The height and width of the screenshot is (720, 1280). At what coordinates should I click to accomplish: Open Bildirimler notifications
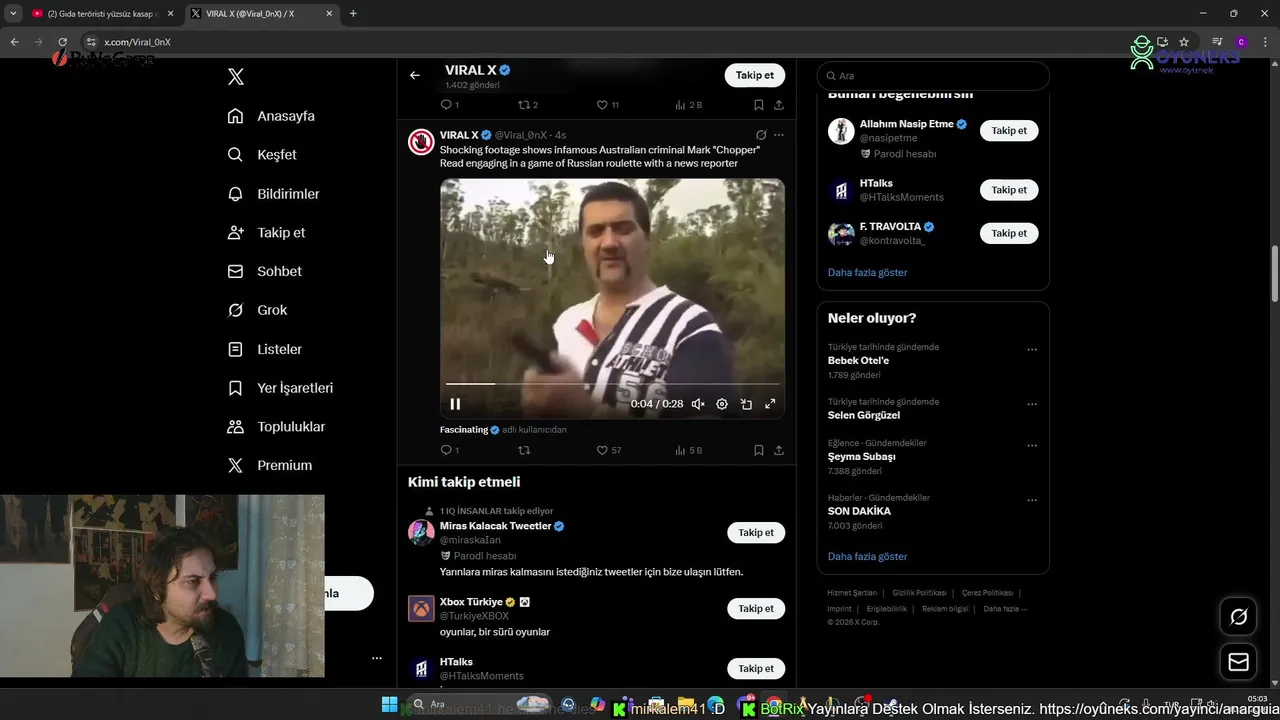click(x=273, y=194)
